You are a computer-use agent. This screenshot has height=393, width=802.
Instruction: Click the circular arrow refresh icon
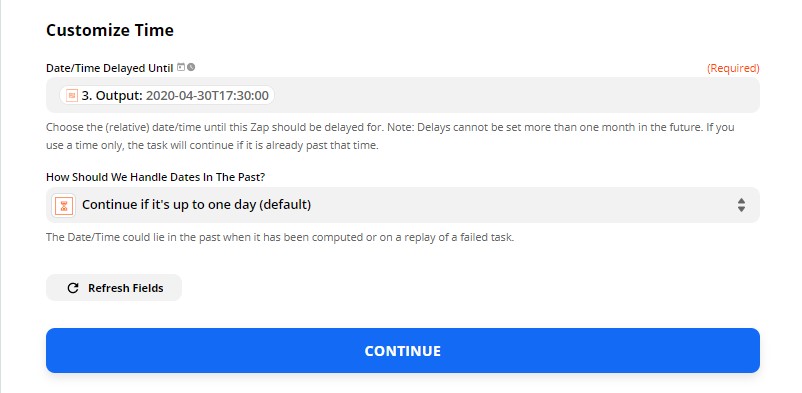[x=73, y=288]
